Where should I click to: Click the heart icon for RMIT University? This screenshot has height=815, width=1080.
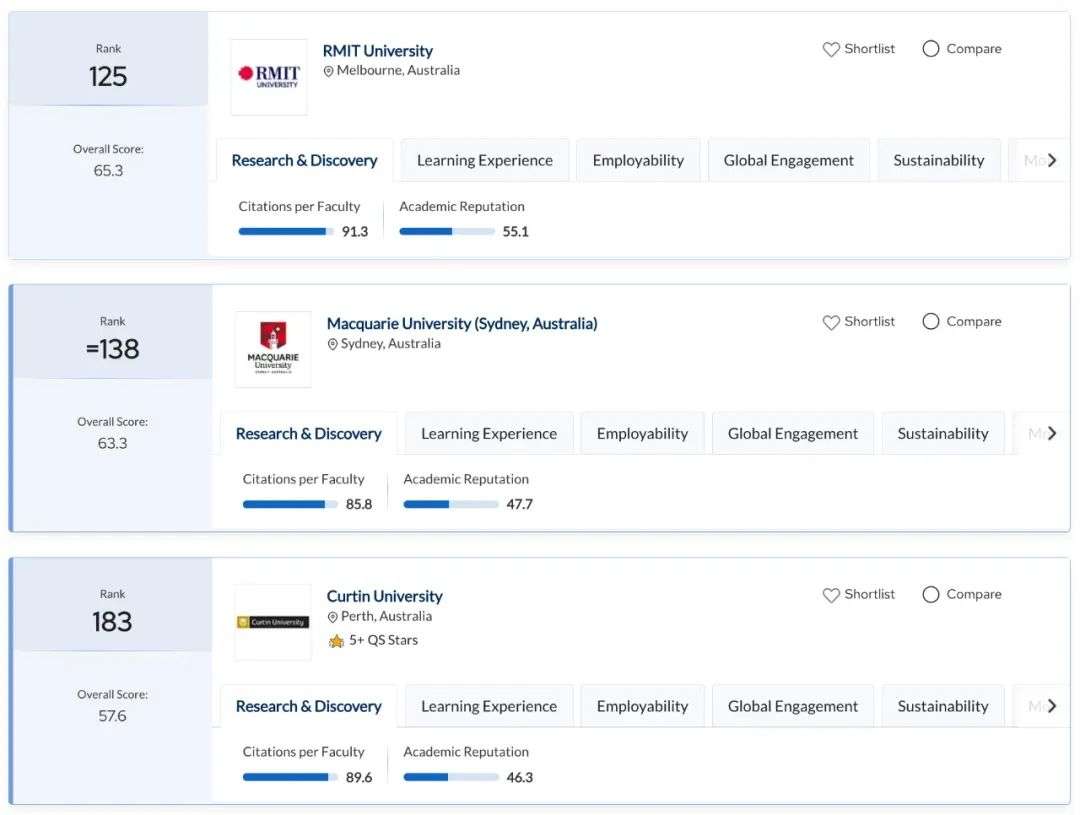click(831, 50)
